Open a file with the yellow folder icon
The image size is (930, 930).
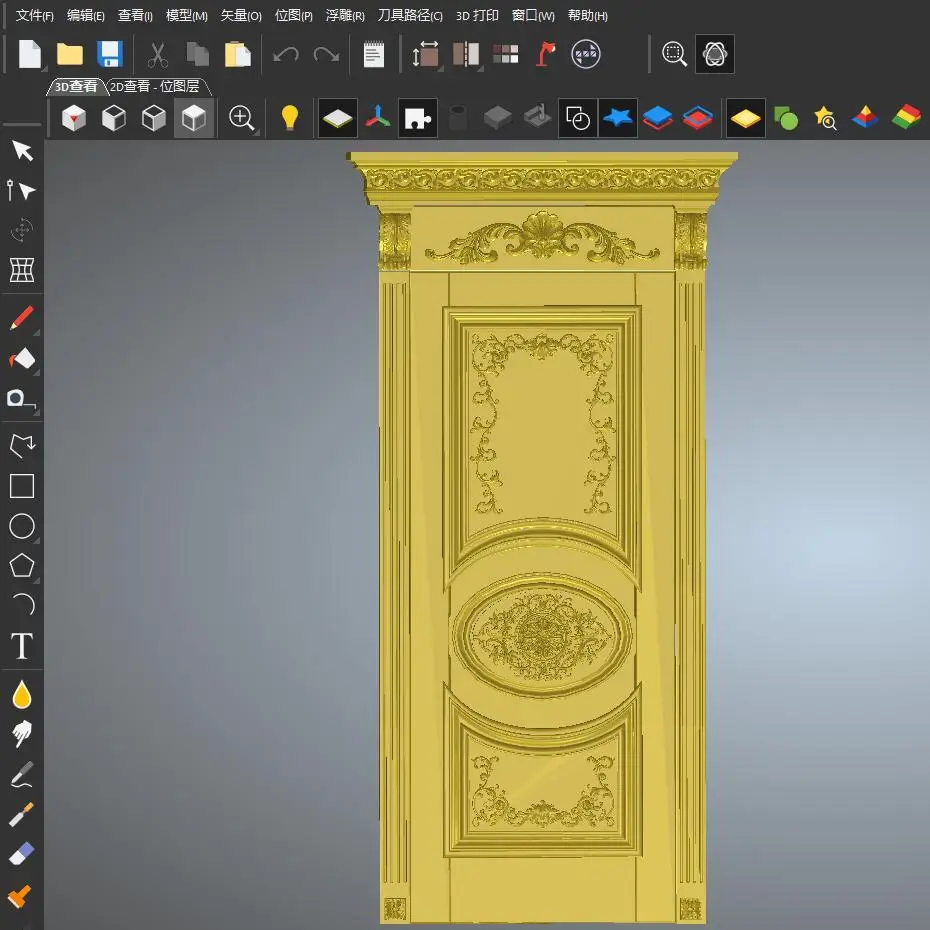pos(69,55)
